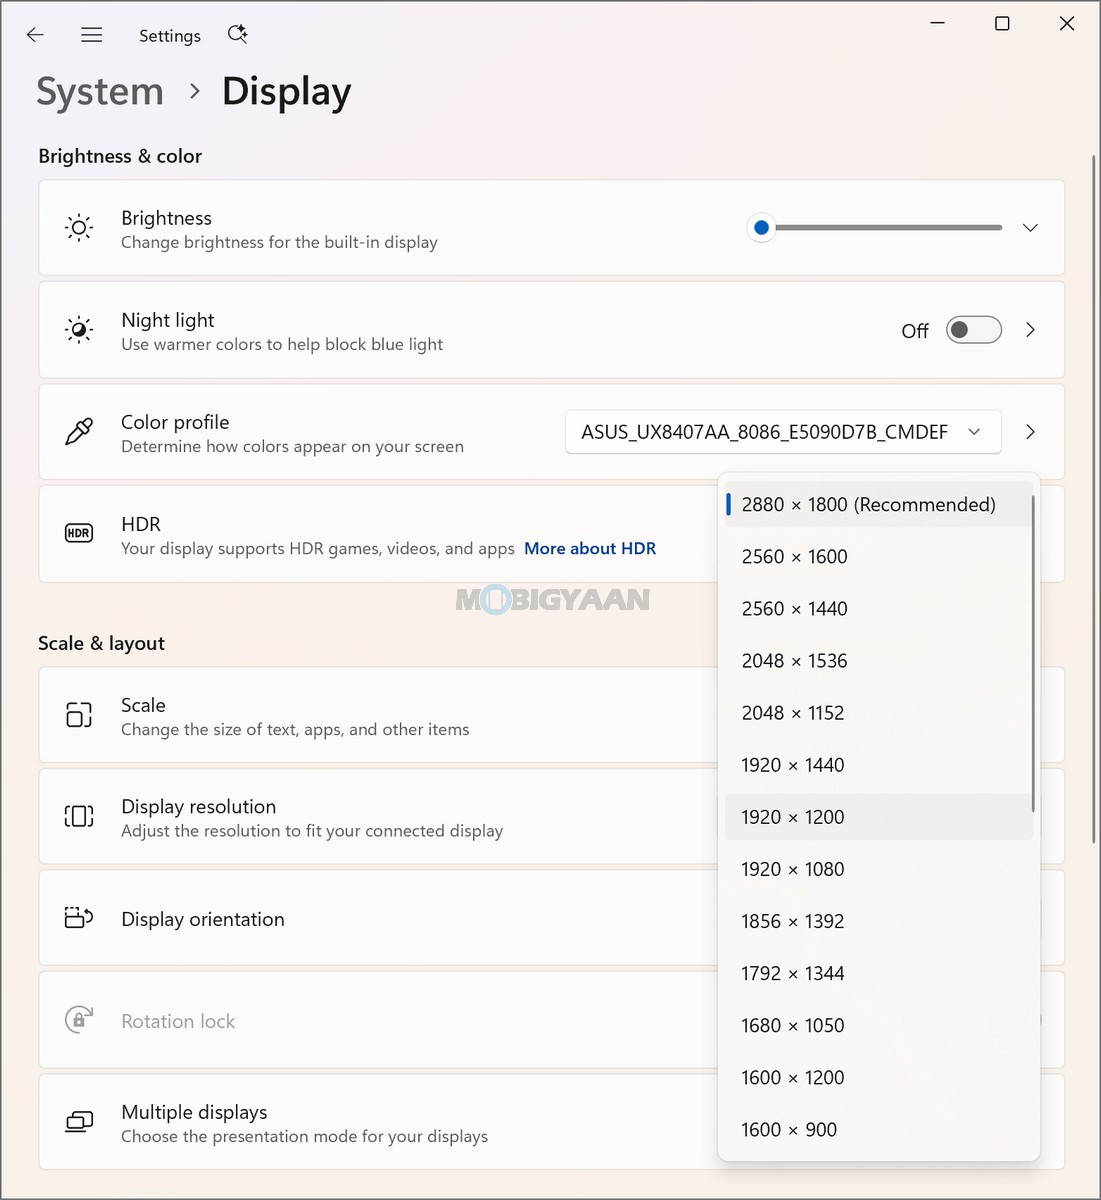The height and width of the screenshot is (1200, 1101).
Task: Click the Display resolution icon
Action: point(79,816)
